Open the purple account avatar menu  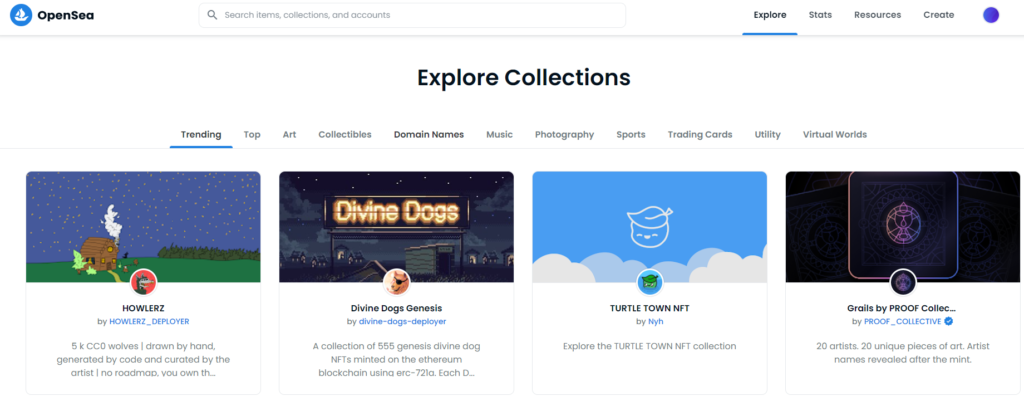click(991, 15)
